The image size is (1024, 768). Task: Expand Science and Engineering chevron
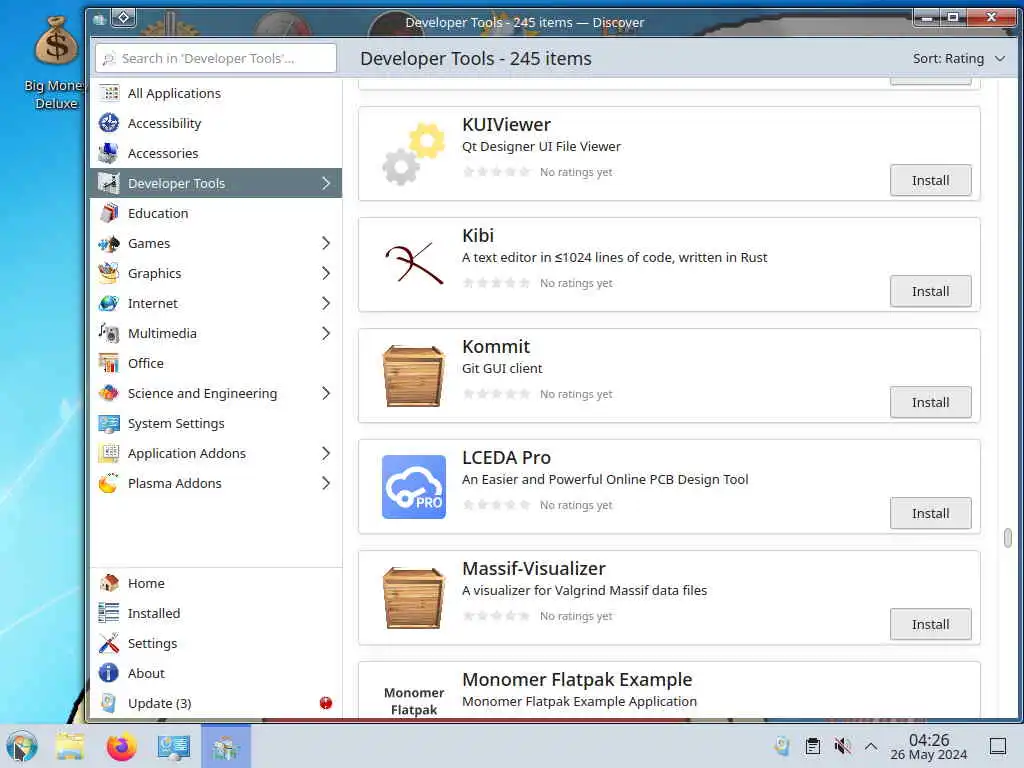(x=326, y=394)
